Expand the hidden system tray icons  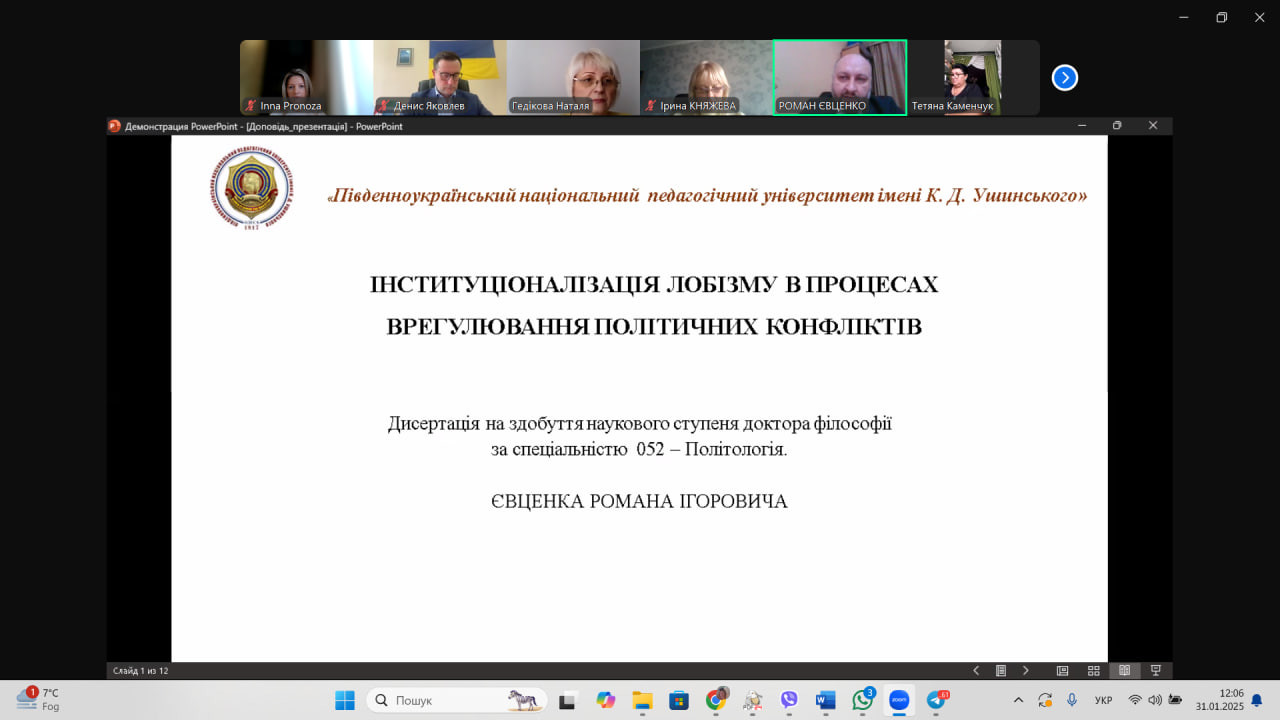pos(1019,700)
